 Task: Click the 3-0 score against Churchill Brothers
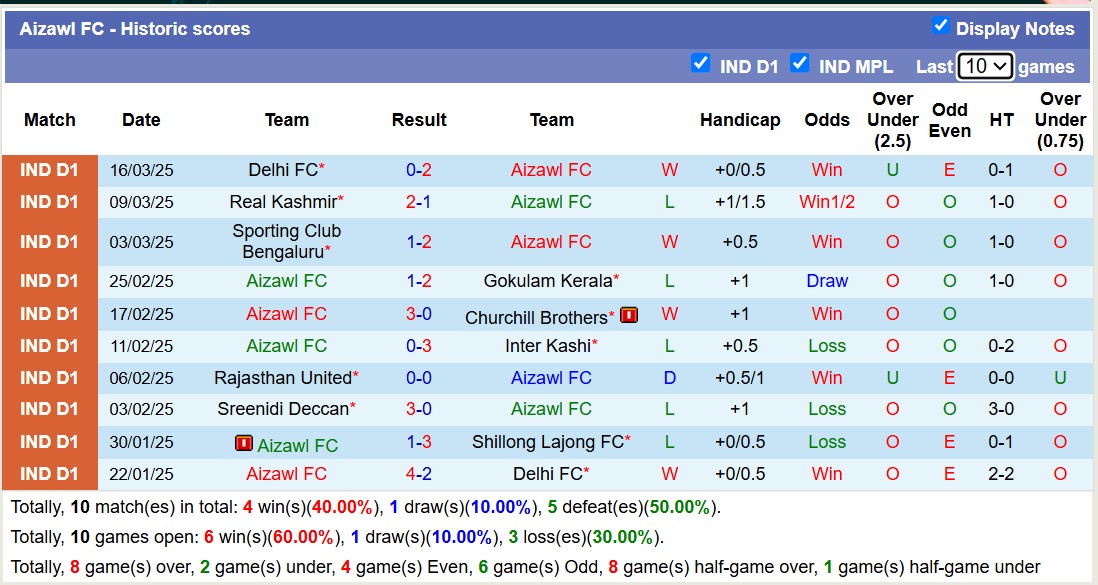click(419, 314)
